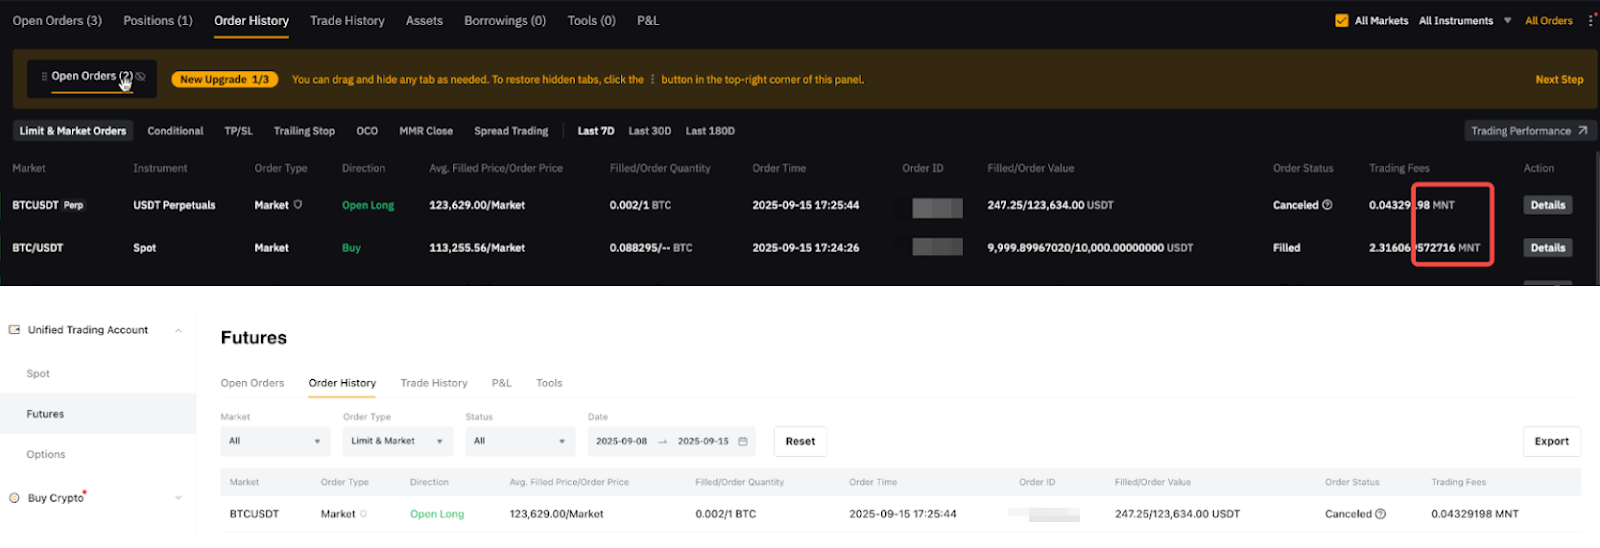Click the shield icon next to BTCUSDT Market order type

(x=298, y=205)
